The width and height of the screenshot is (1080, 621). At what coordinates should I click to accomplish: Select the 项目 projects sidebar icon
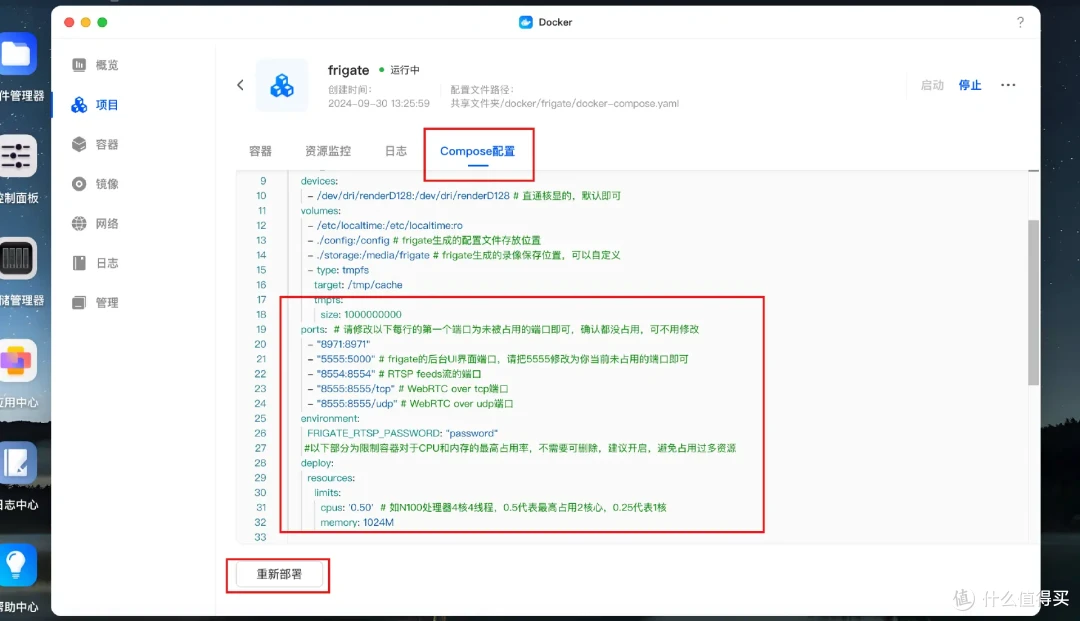[x=79, y=105]
